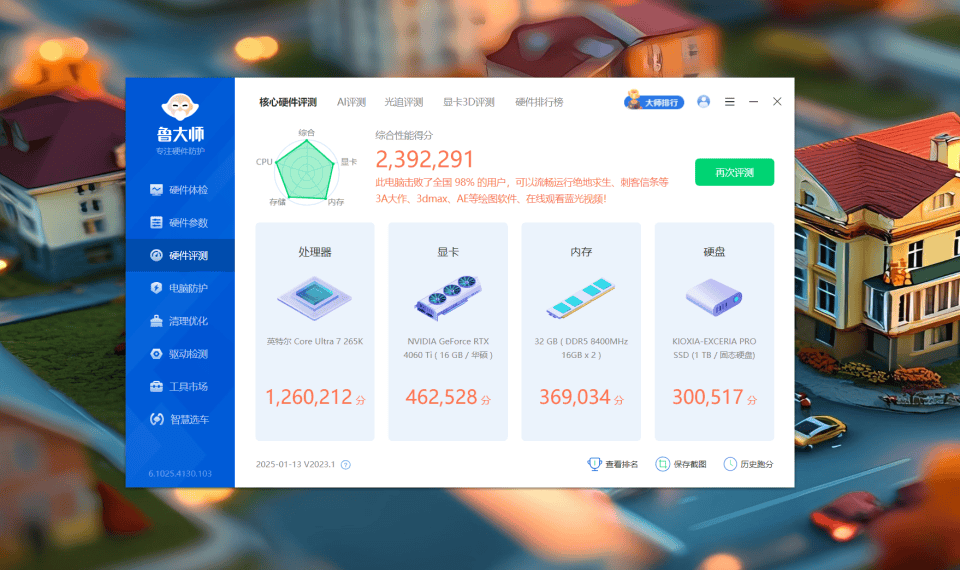Click the 32 GB DDR5 8400MHz text
Image resolution: width=960 pixels, height=570 pixels.
(x=581, y=348)
